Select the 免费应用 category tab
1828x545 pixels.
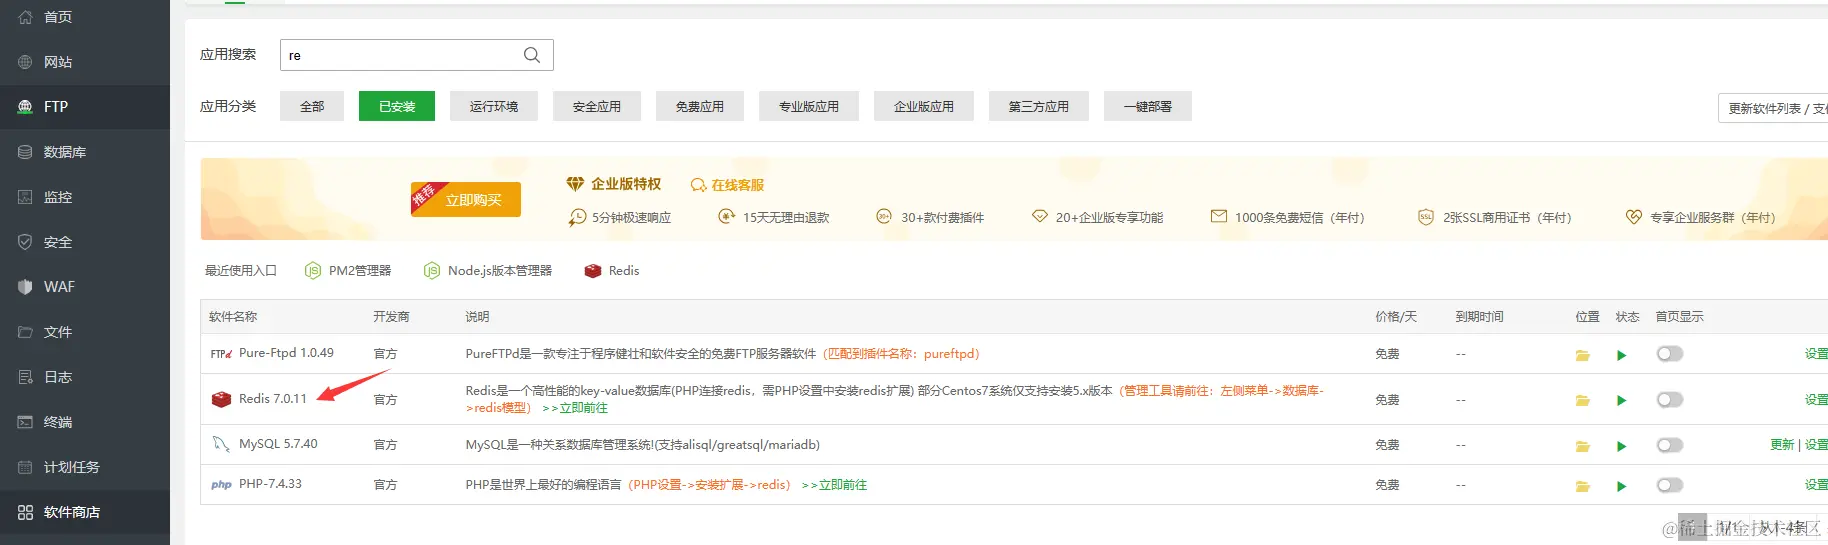(700, 106)
